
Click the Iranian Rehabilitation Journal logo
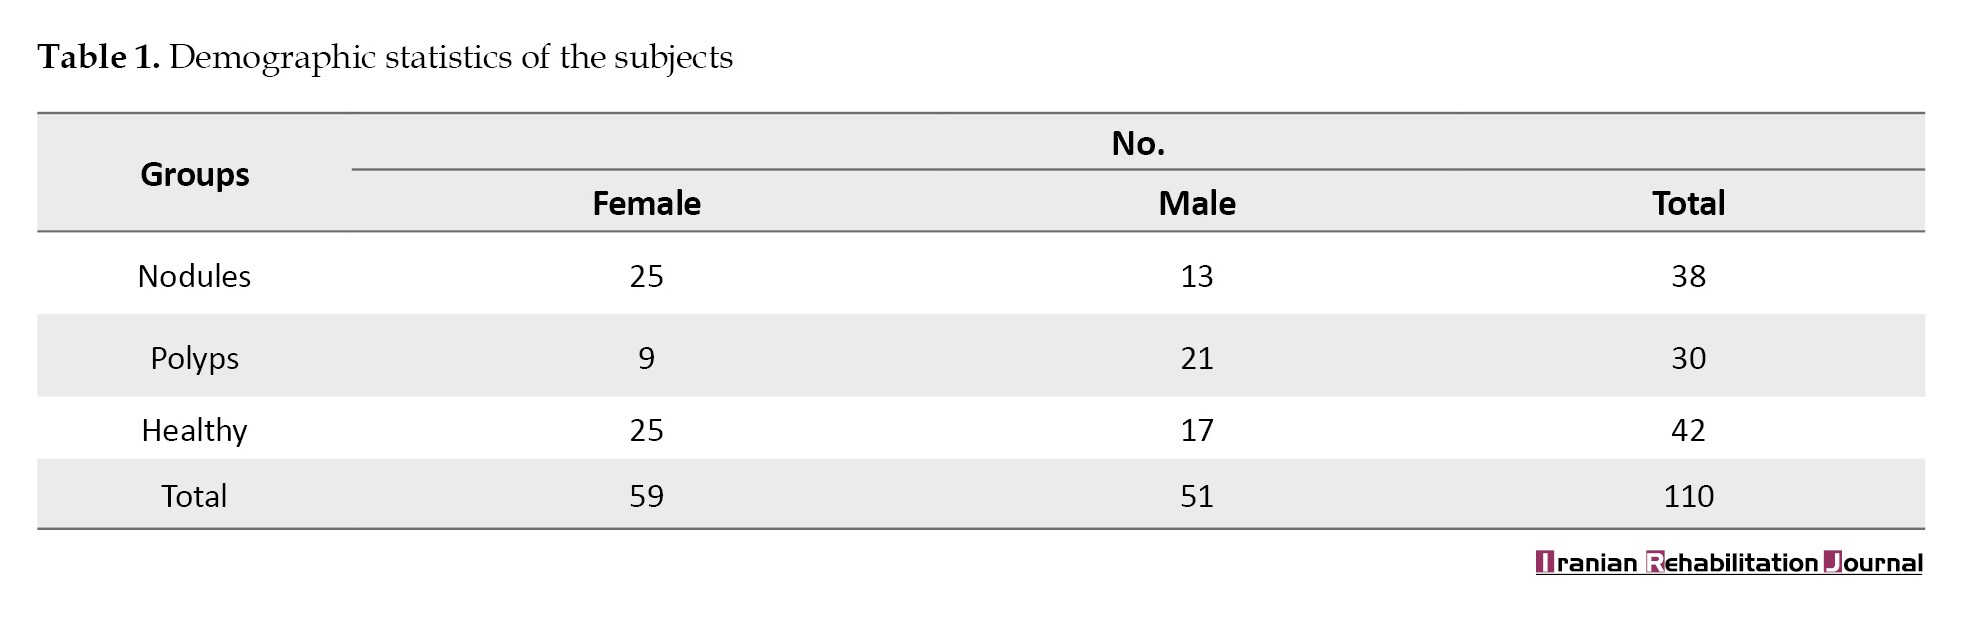[x=1729, y=562]
